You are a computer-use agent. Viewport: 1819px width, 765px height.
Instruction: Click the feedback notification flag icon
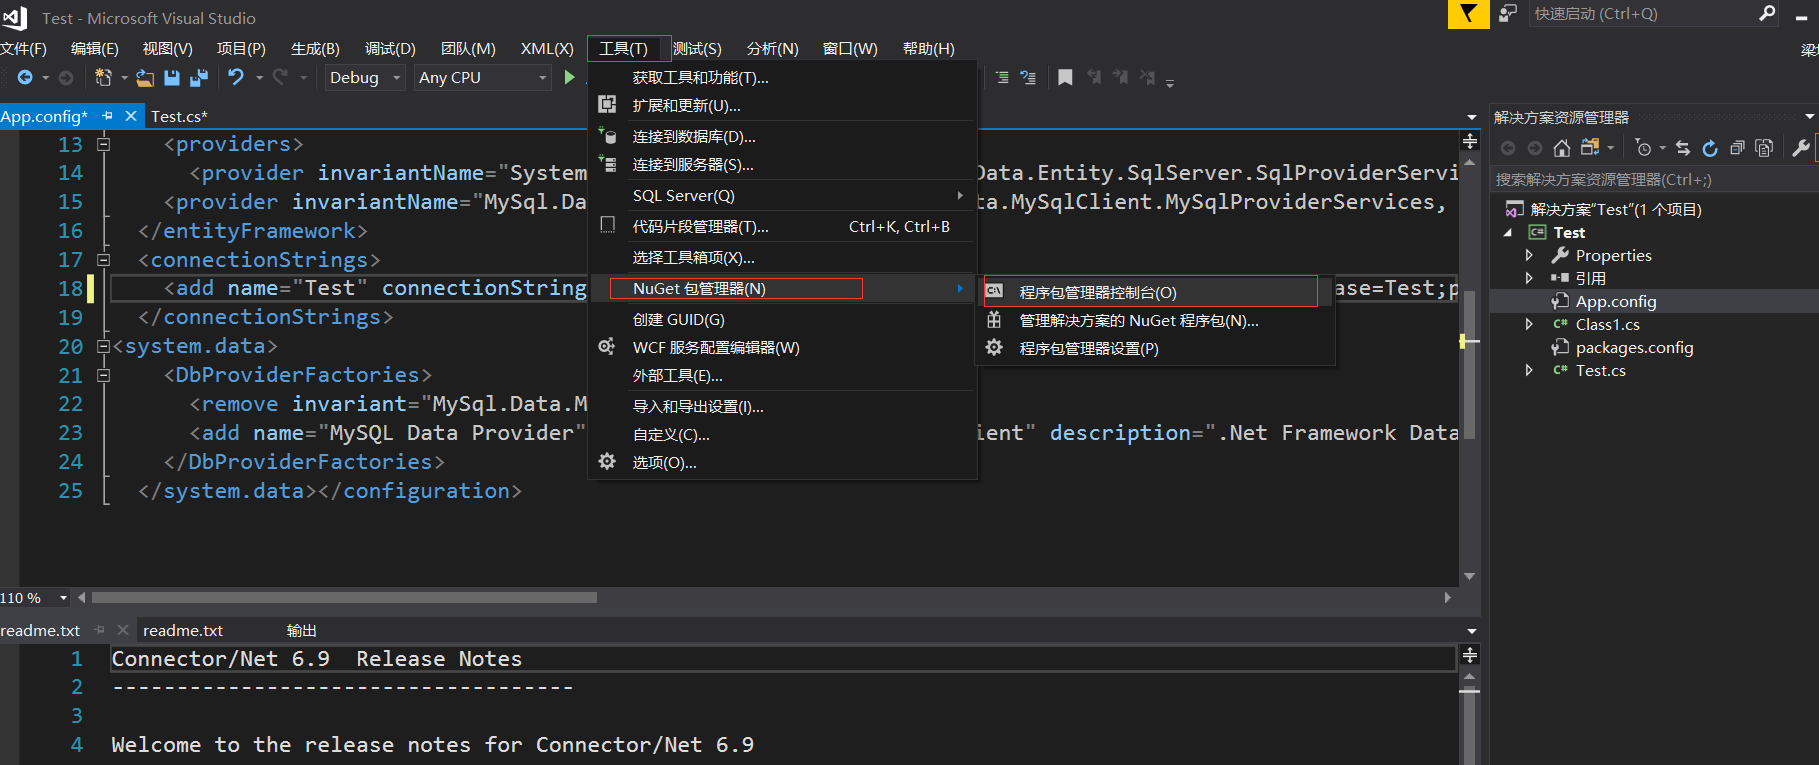tap(1469, 14)
